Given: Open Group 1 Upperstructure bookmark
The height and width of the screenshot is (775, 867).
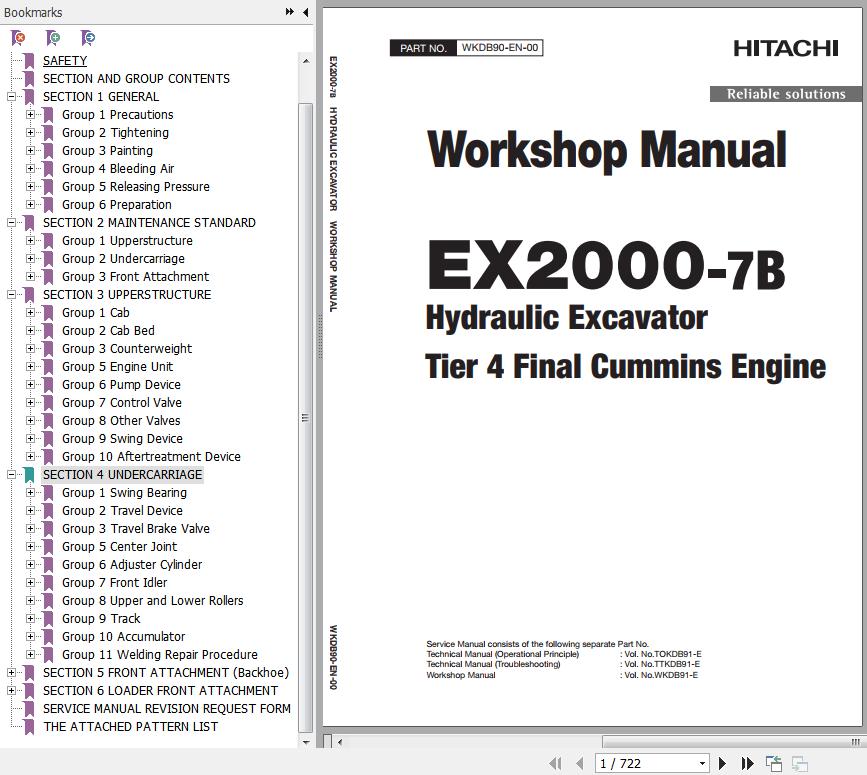Looking at the screenshot, I should (127, 240).
